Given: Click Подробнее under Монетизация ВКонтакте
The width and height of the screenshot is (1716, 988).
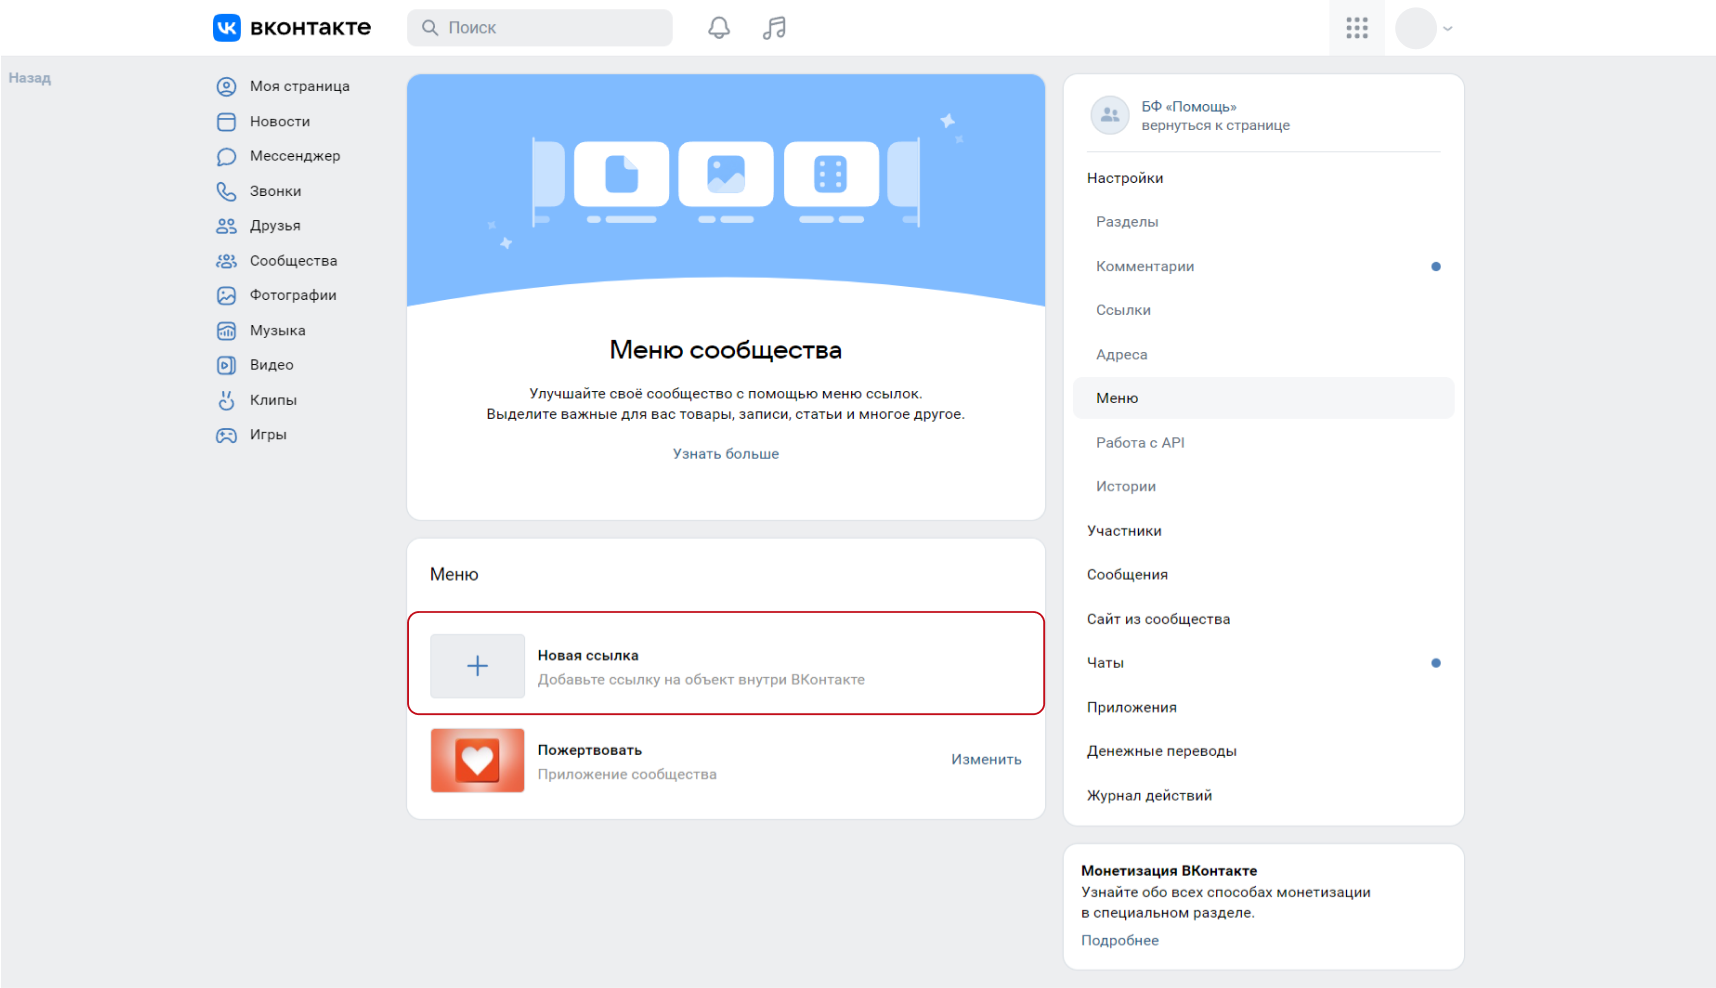Looking at the screenshot, I should point(1120,941).
